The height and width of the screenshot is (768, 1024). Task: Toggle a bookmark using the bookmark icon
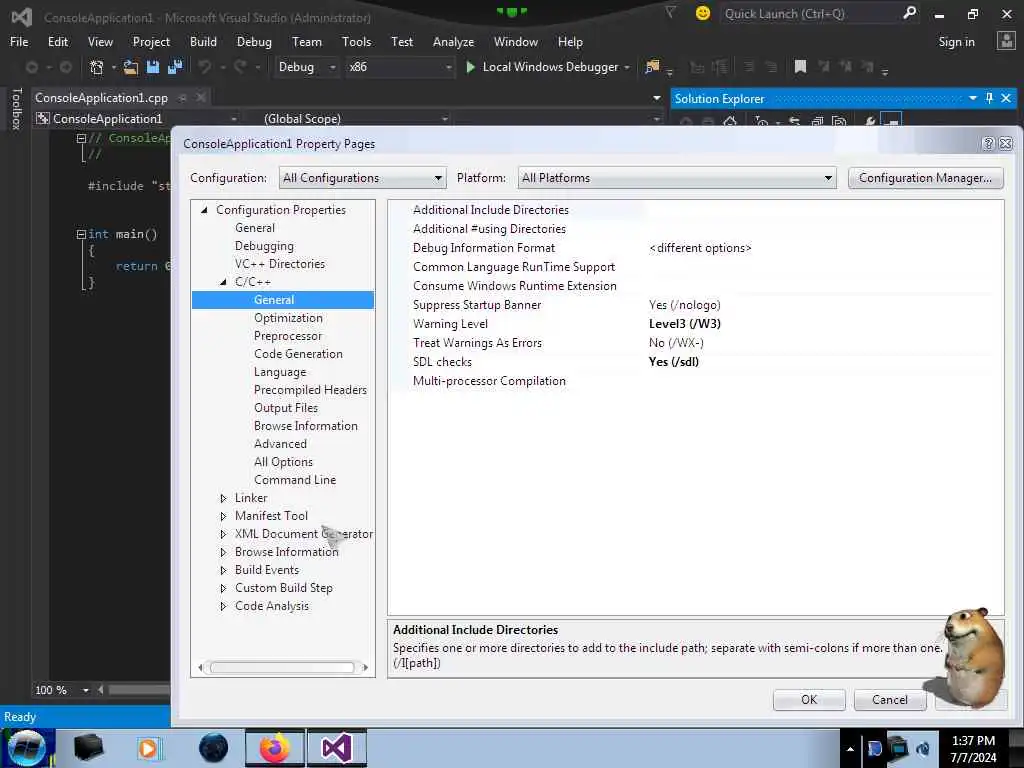(800, 67)
